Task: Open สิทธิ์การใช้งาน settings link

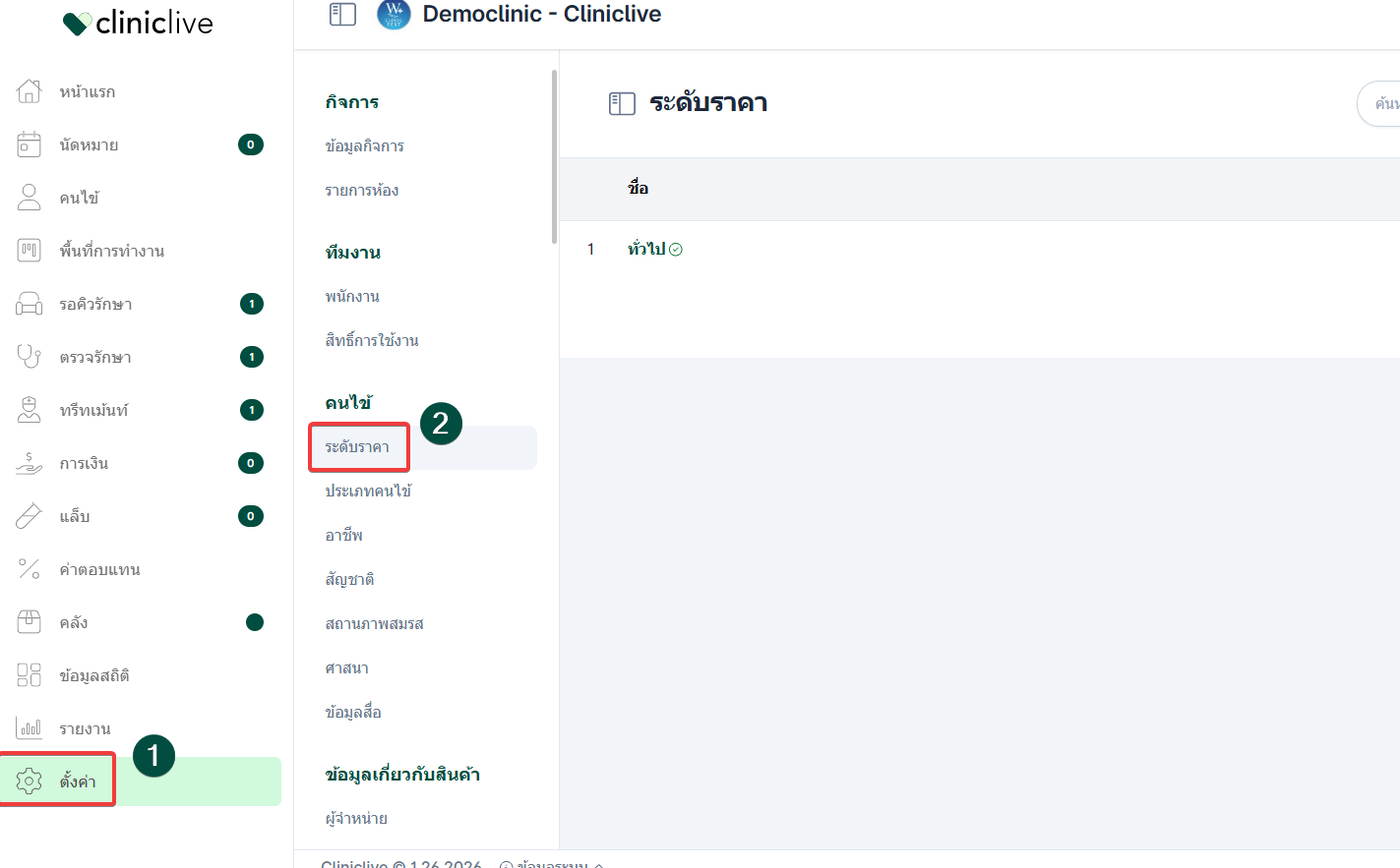Action: tap(372, 340)
